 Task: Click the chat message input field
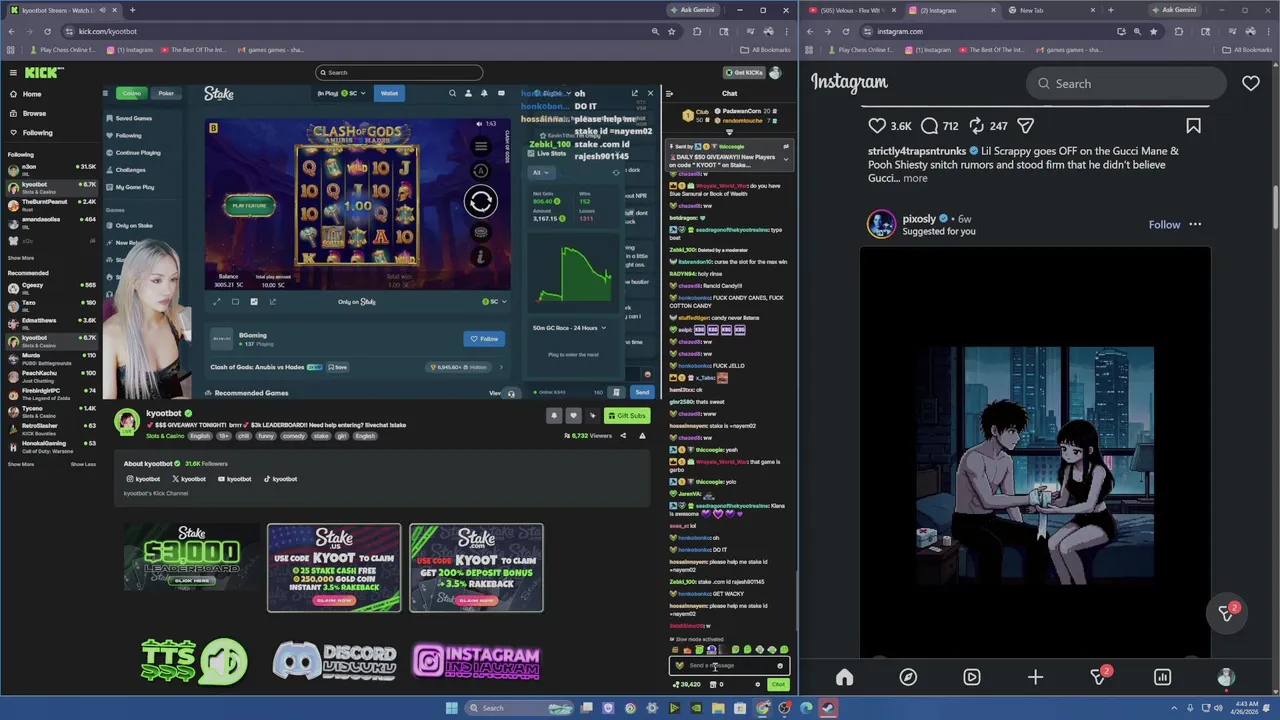[729, 665]
